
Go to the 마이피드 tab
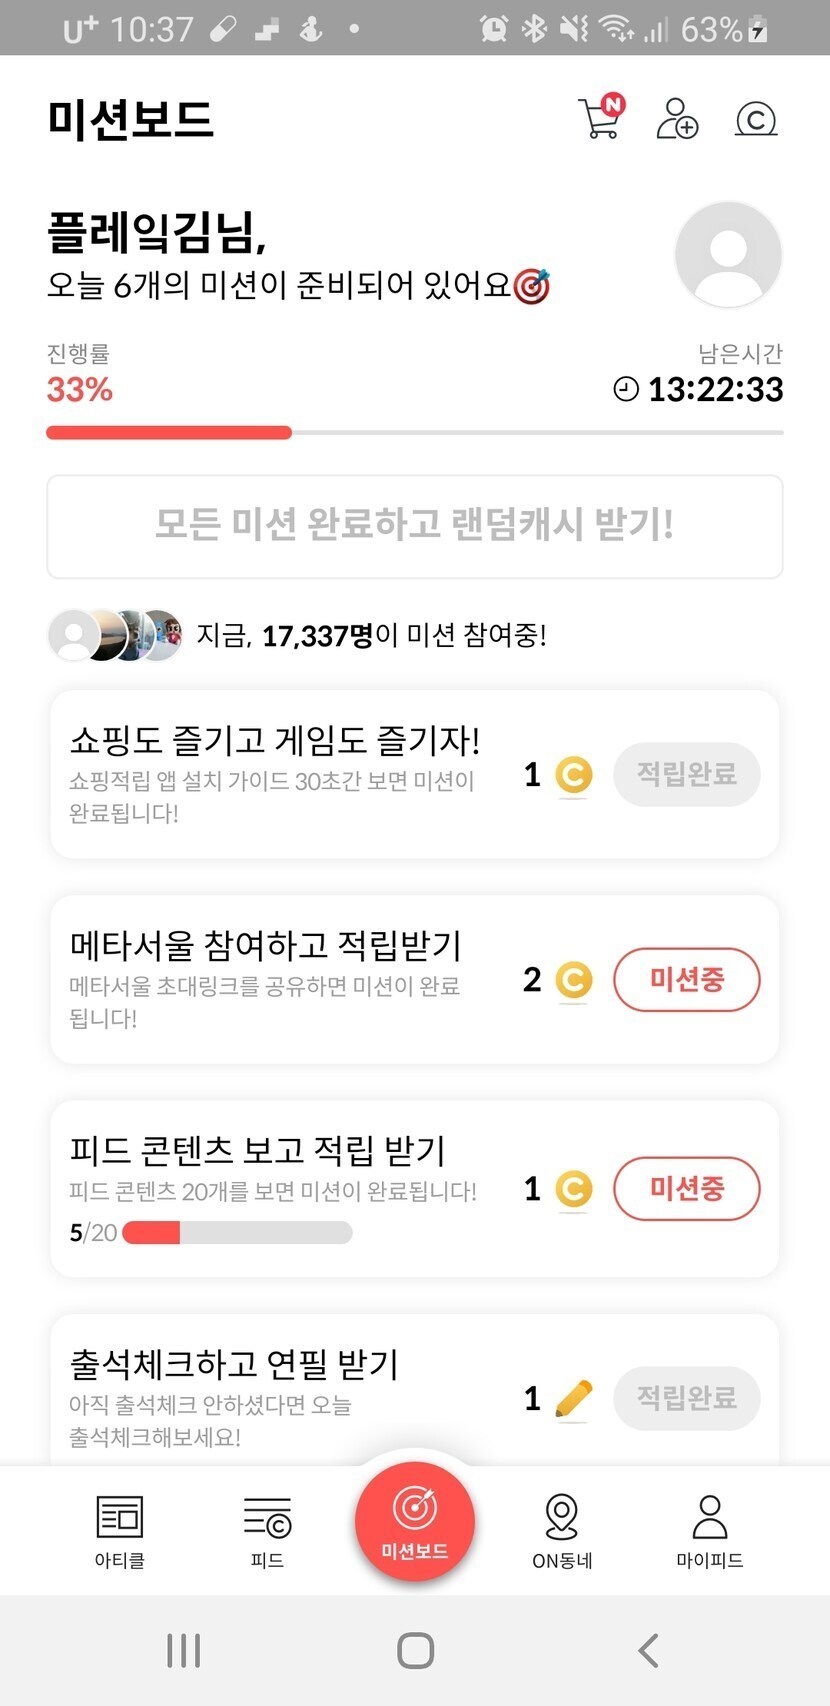click(x=710, y=1530)
